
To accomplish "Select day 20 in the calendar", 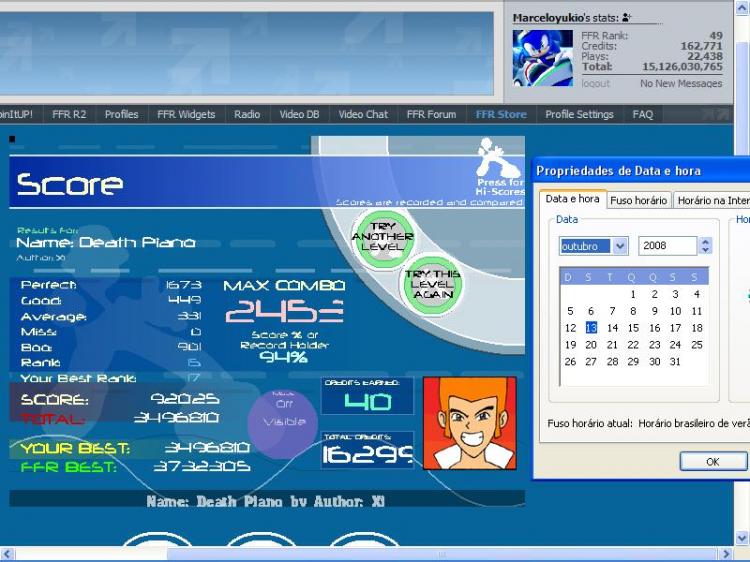I will tap(591, 345).
